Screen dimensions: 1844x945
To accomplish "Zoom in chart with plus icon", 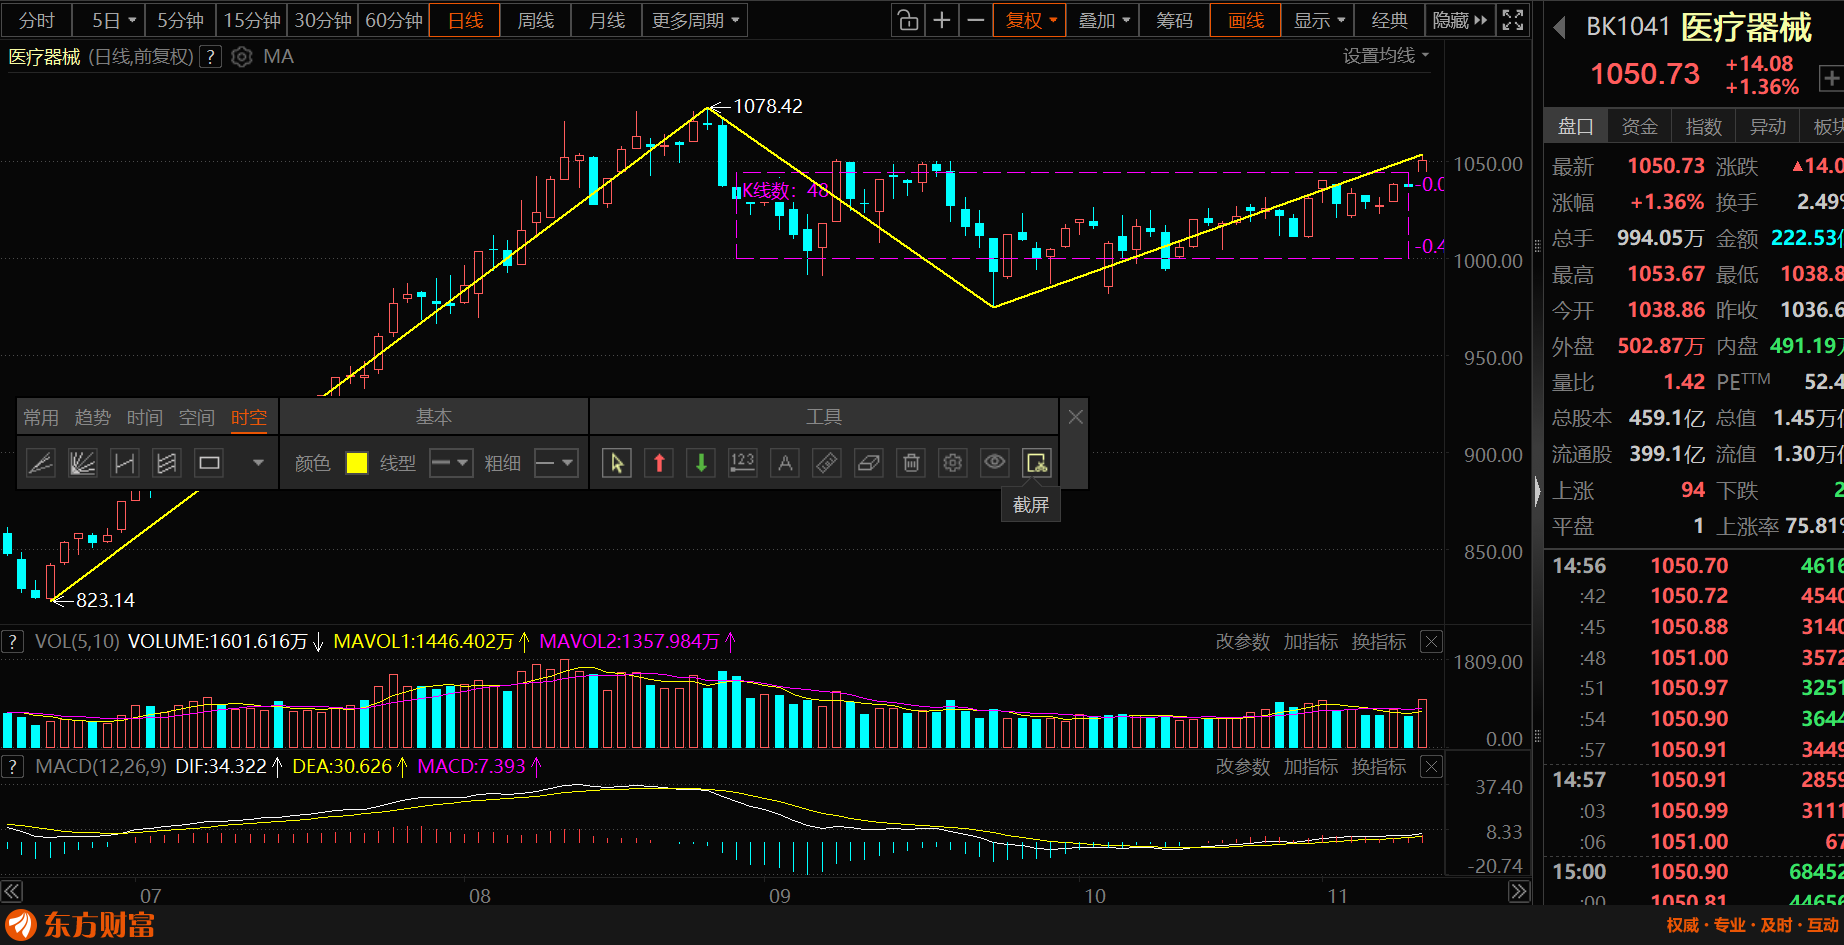I will pos(942,20).
